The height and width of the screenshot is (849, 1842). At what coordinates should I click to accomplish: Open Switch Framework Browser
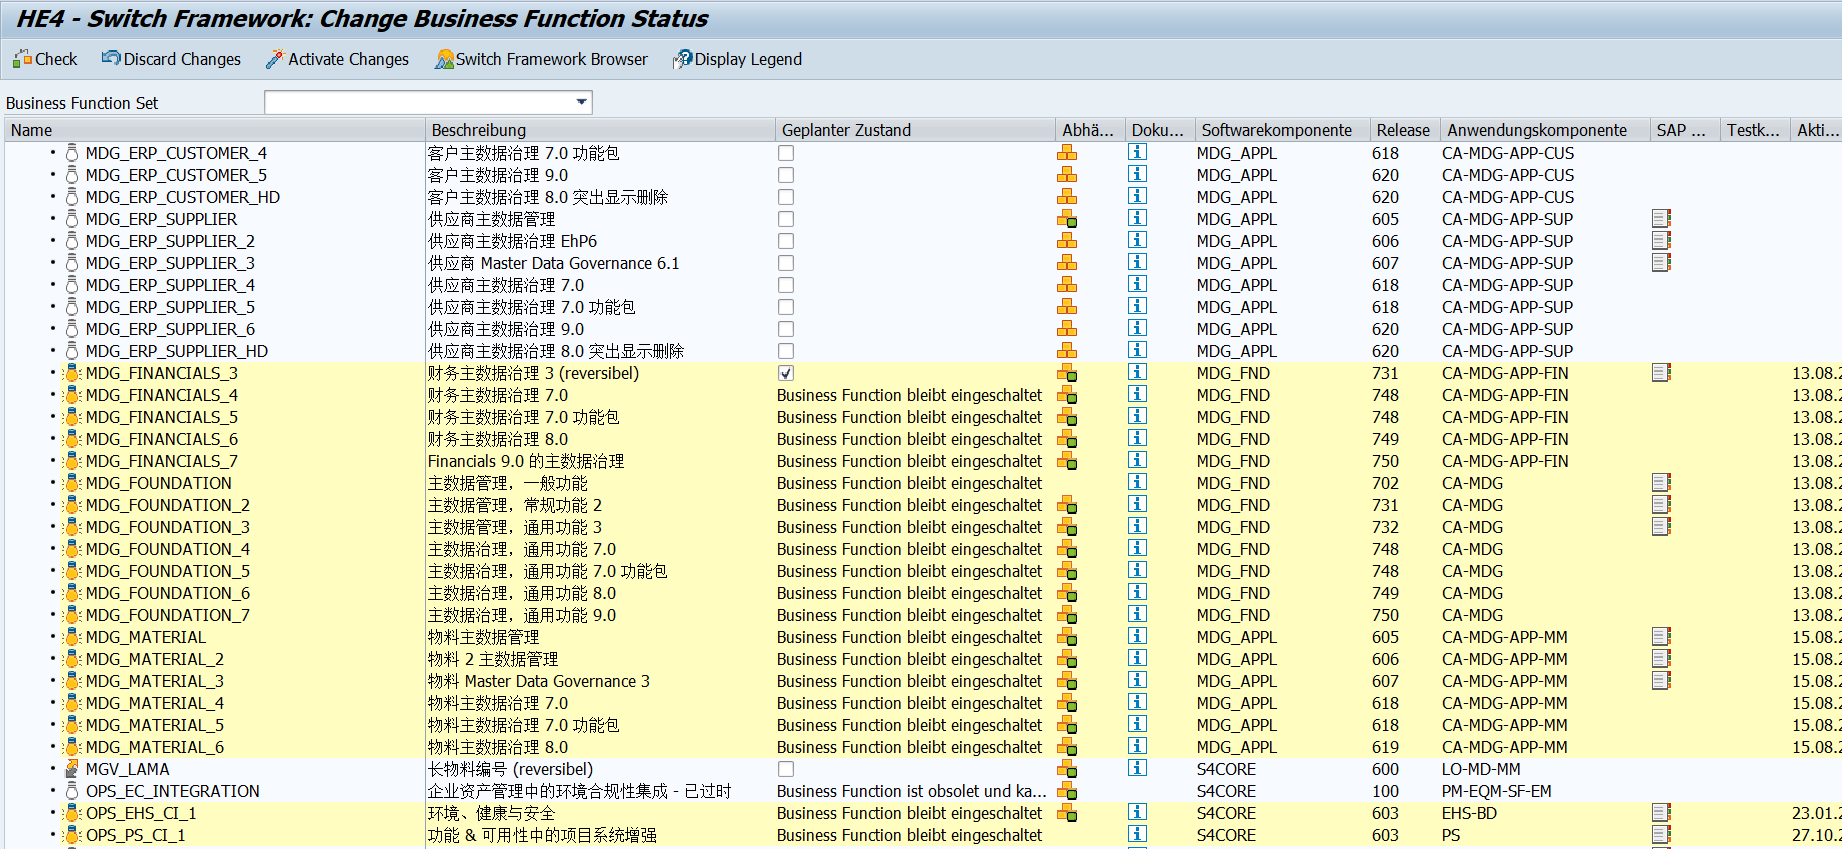(x=541, y=59)
